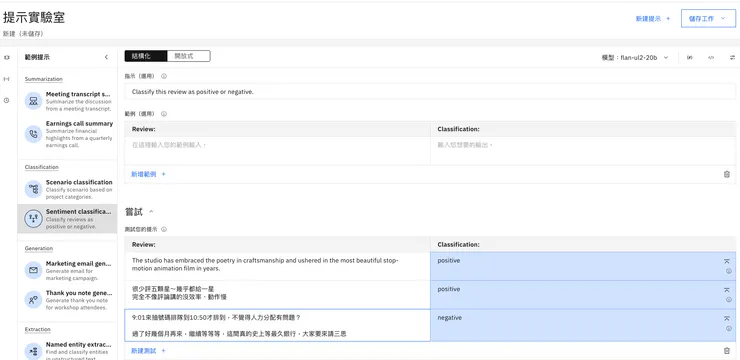Open the model parameters sliders icon

pyautogui.click(x=732, y=58)
